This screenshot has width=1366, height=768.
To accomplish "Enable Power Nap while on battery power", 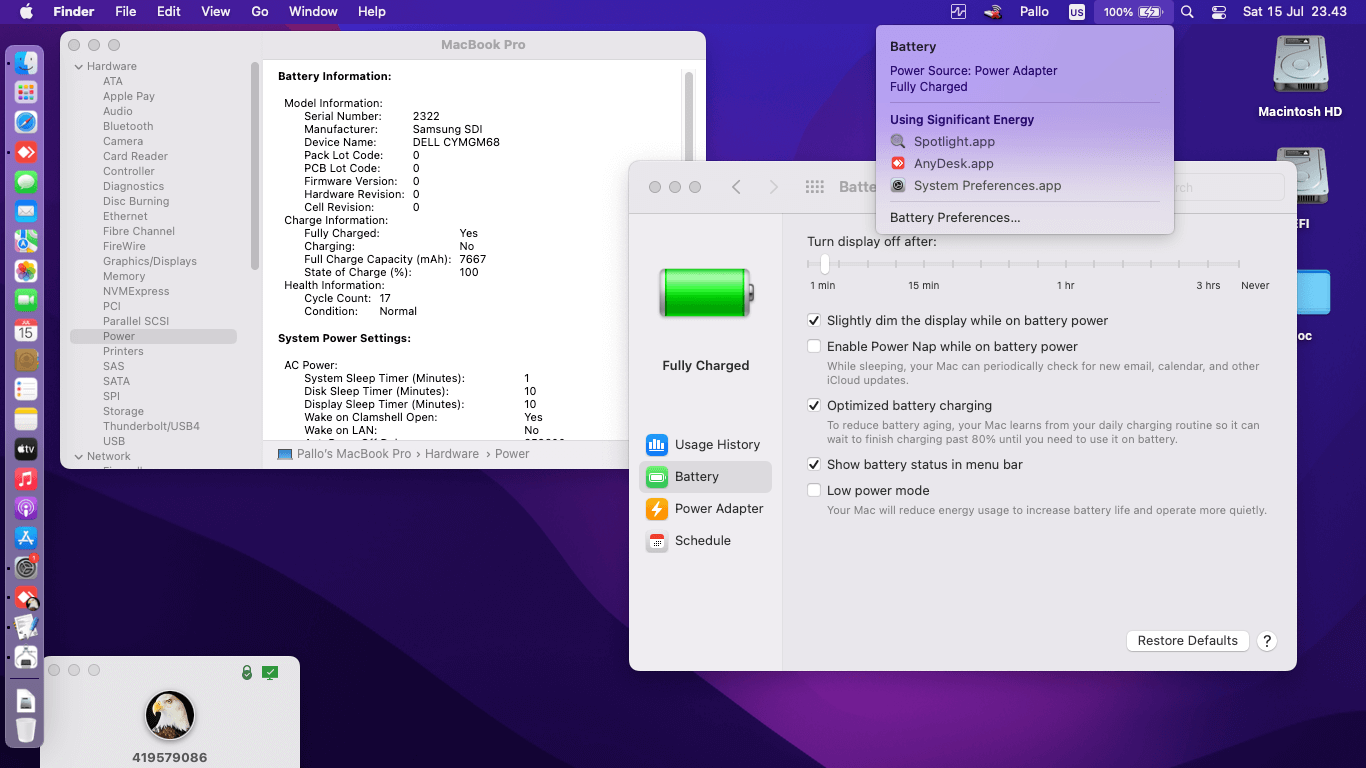I will pyautogui.click(x=815, y=347).
